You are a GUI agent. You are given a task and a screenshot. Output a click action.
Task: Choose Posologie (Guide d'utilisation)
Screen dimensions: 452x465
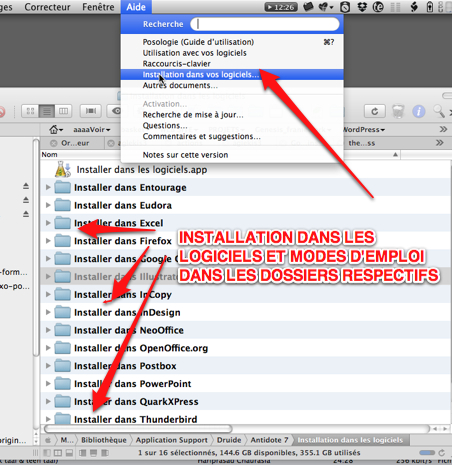(232, 42)
